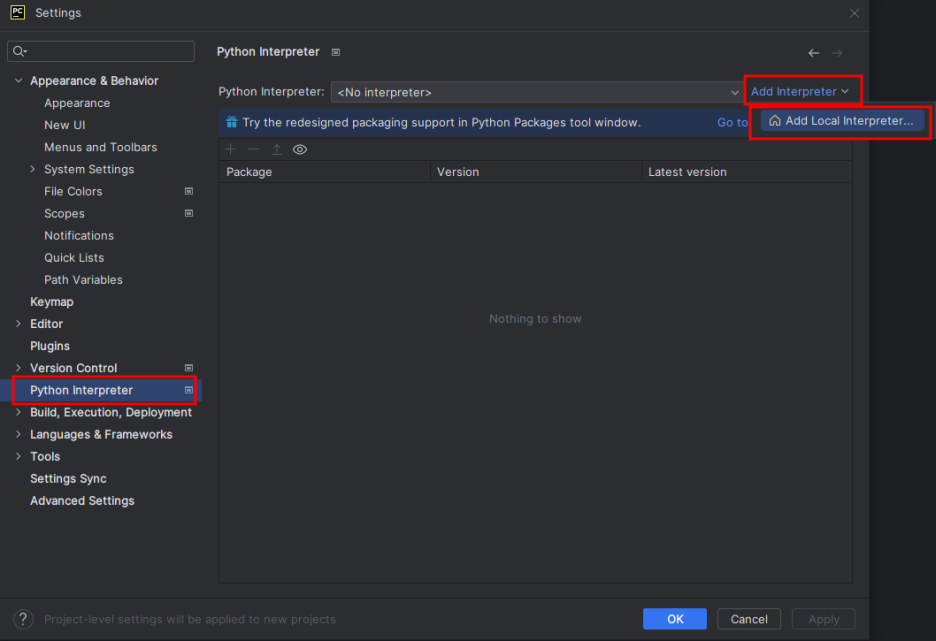The width and height of the screenshot is (936, 641).
Task: Open Plugins settings
Action: point(50,346)
